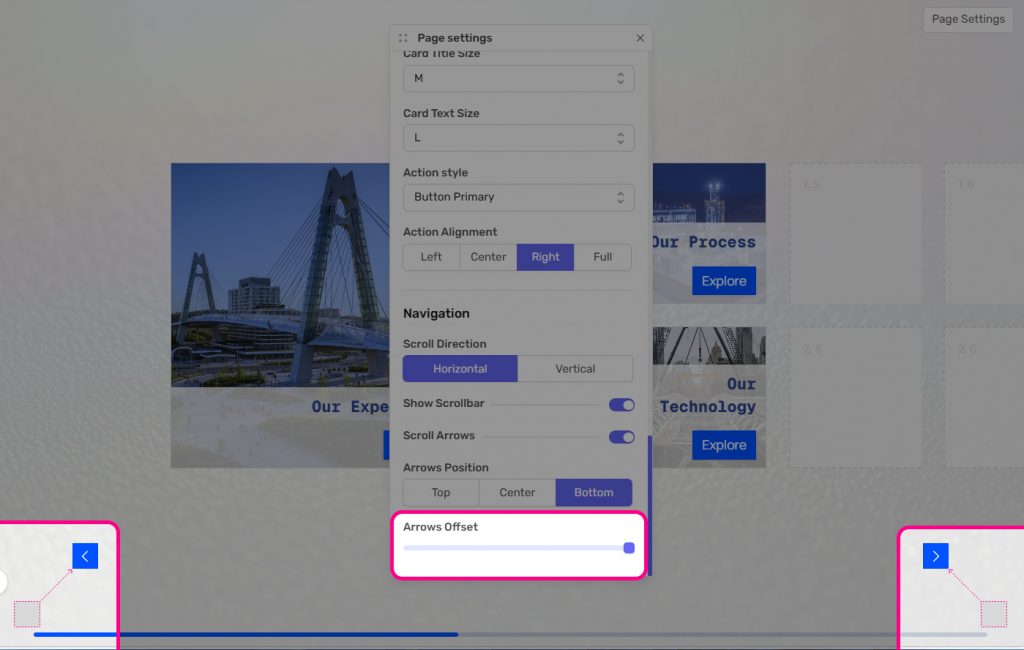The image size is (1024, 650).
Task: Select Center action alignment
Action: point(488,257)
